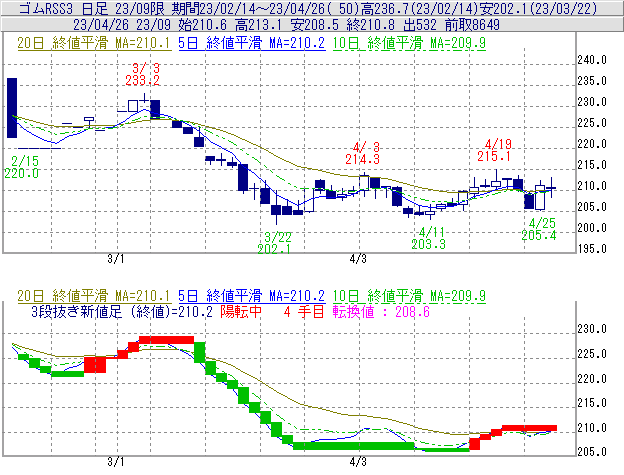Screen dimensions: 624x475
Task: Click the 4/3 date label under the upper chart
Action: pyautogui.click(x=358, y=259)
